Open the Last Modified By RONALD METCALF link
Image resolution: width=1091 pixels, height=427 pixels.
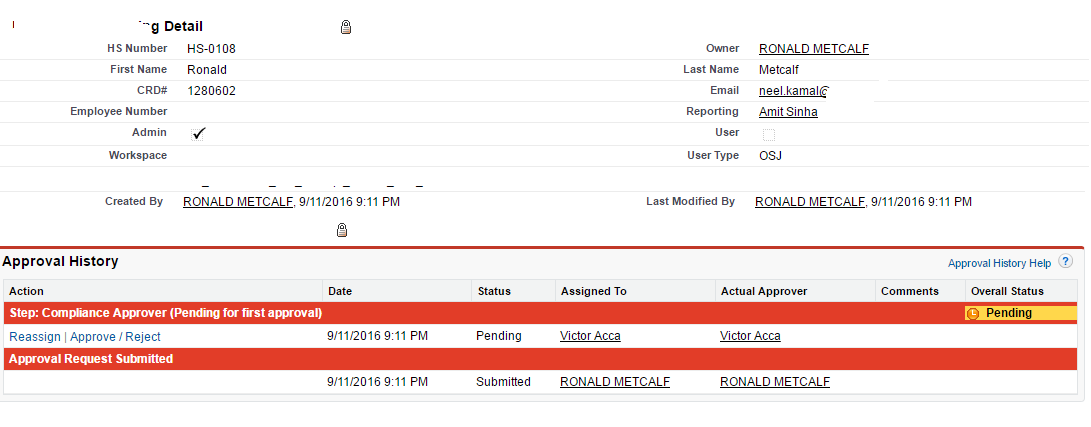tap(810, 202)
